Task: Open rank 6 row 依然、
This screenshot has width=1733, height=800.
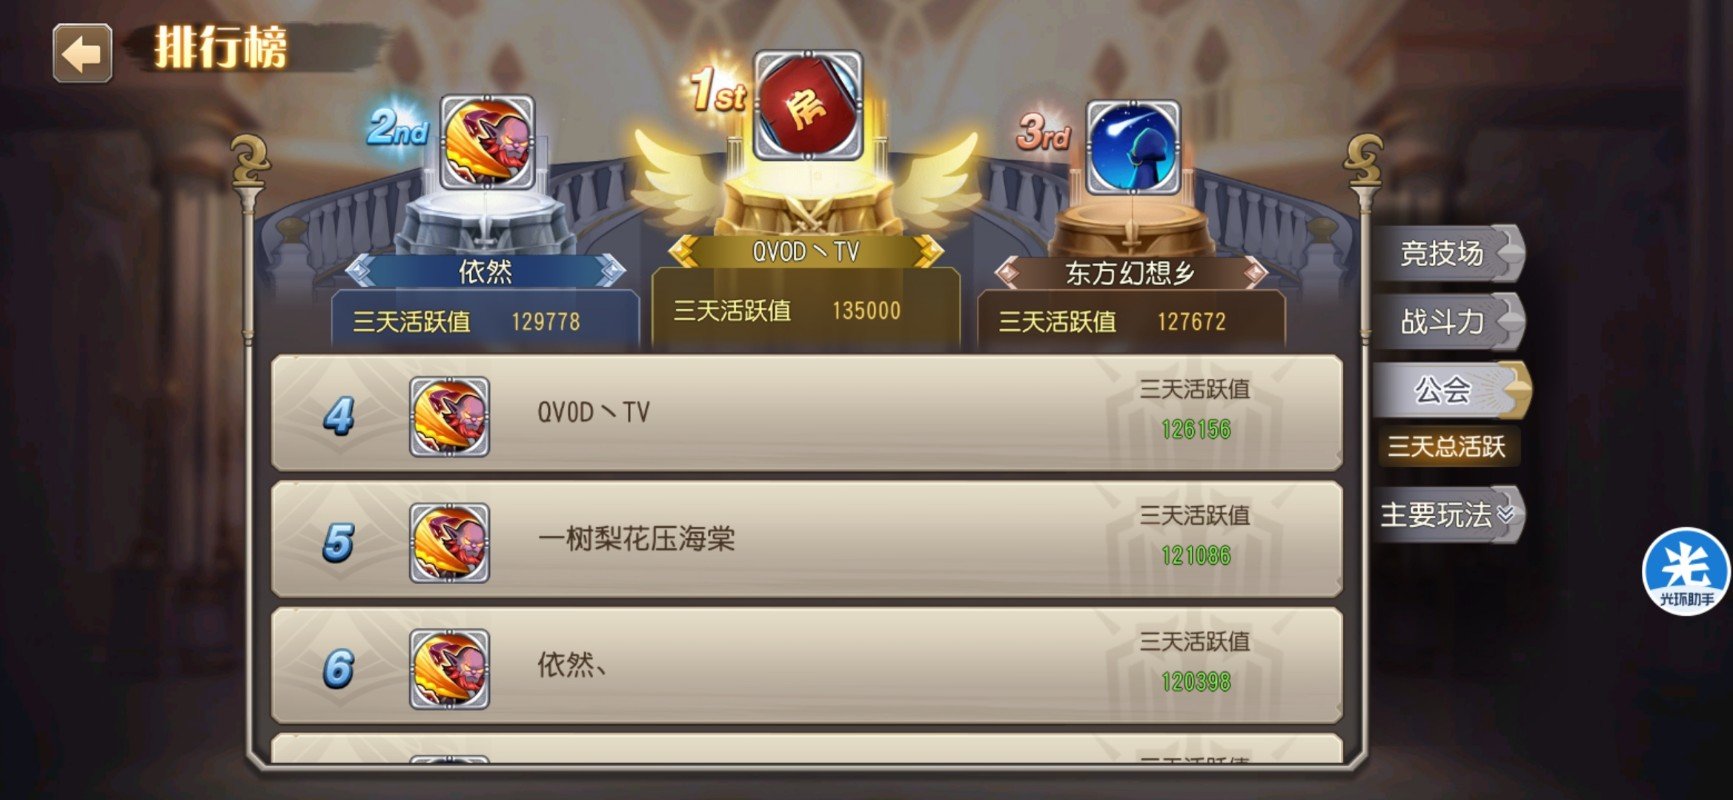Action: point(807,666)
